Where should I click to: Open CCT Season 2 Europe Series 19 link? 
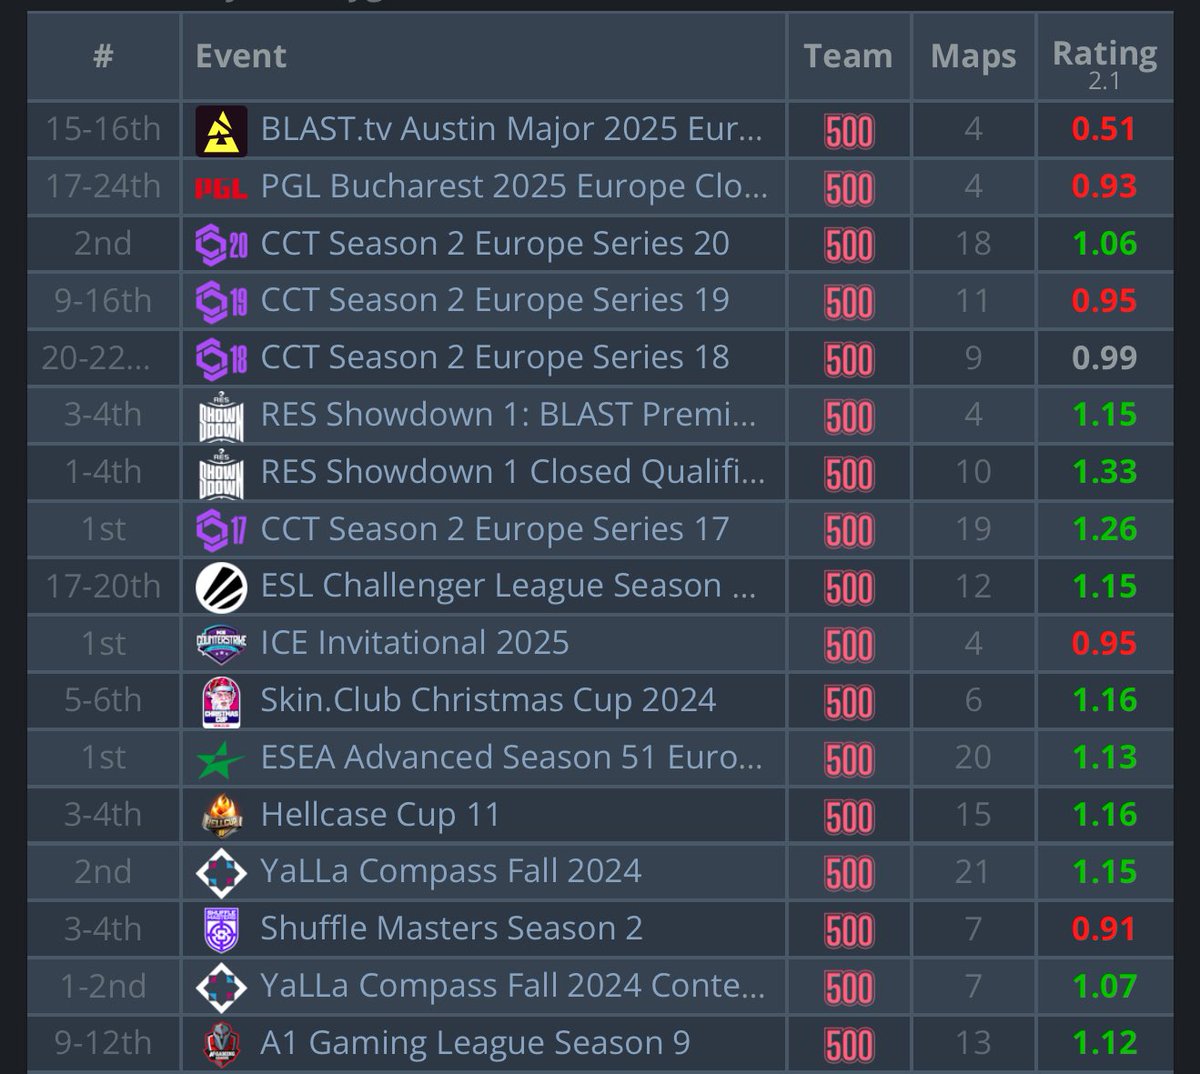click(x=495, y=300)
